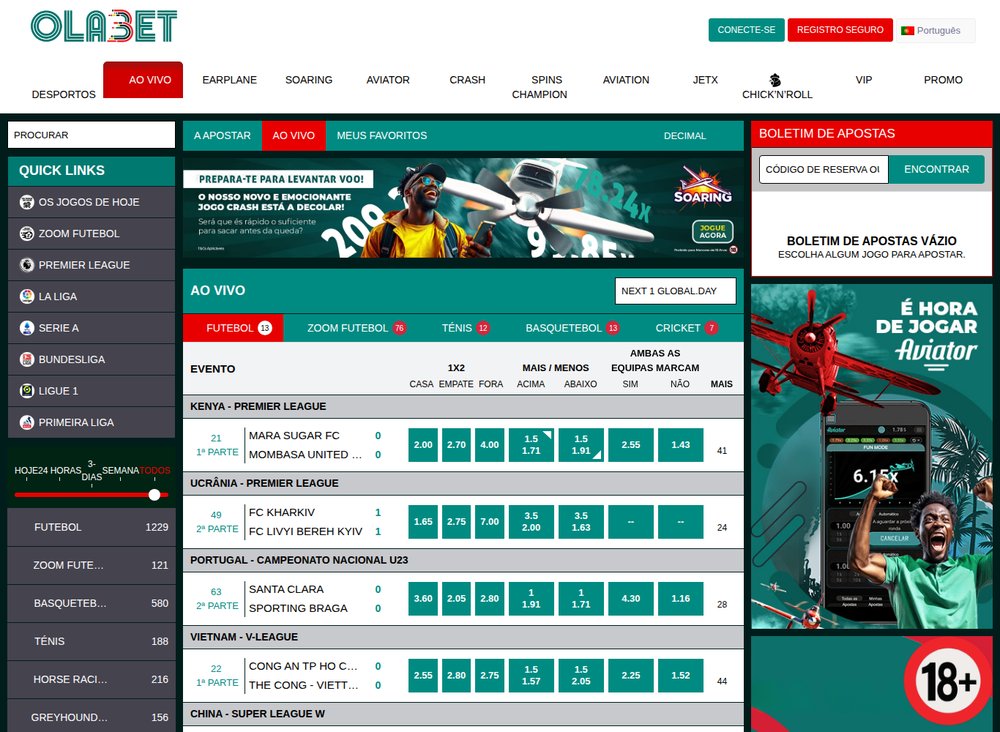Choose Cong An TP Ho Chi Minh away odds 2.75

(x=489, y=675)
